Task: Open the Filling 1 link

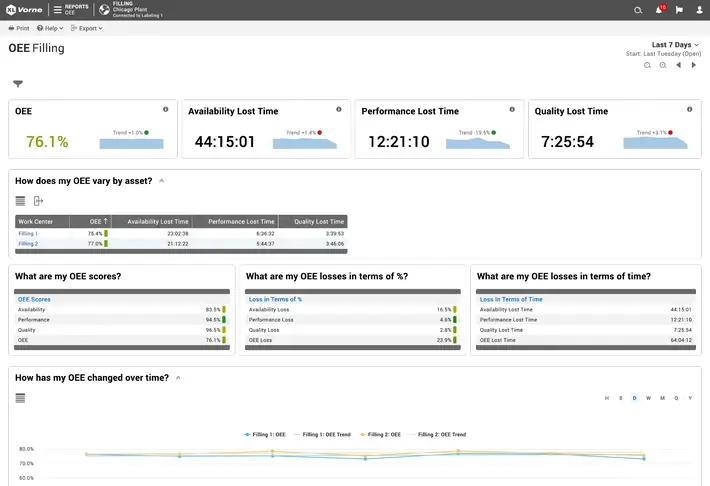Action: pos(28,234)
